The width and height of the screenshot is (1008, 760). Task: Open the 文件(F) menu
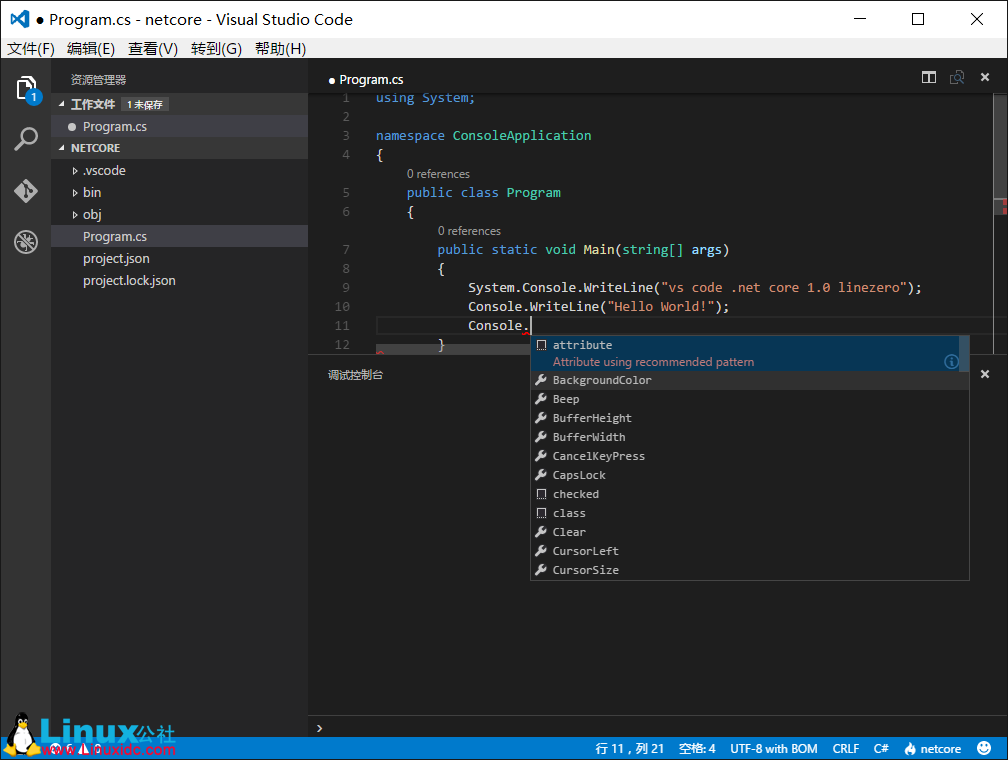pyautogui.click(x=30, y=49)
